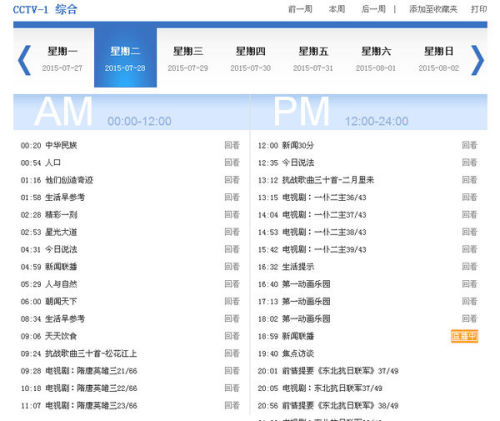Click program title 焦点访谈 at 19:40
The width and height of the screenshot is (500, 421).
(x=298, y=353)
